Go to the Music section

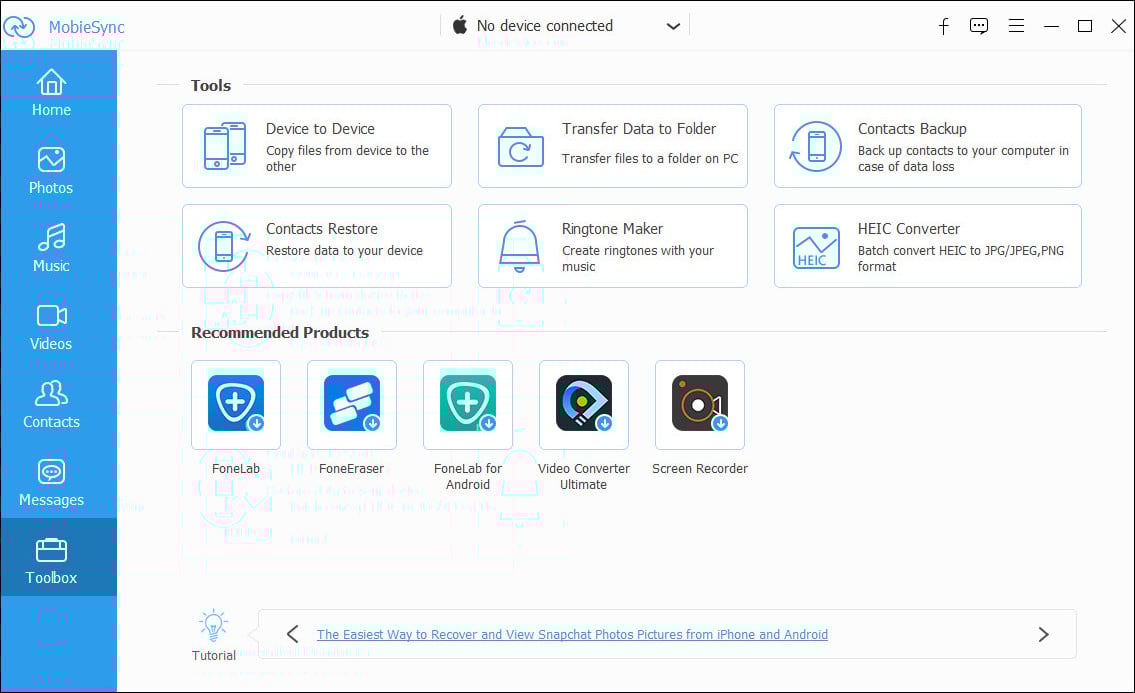51,248
